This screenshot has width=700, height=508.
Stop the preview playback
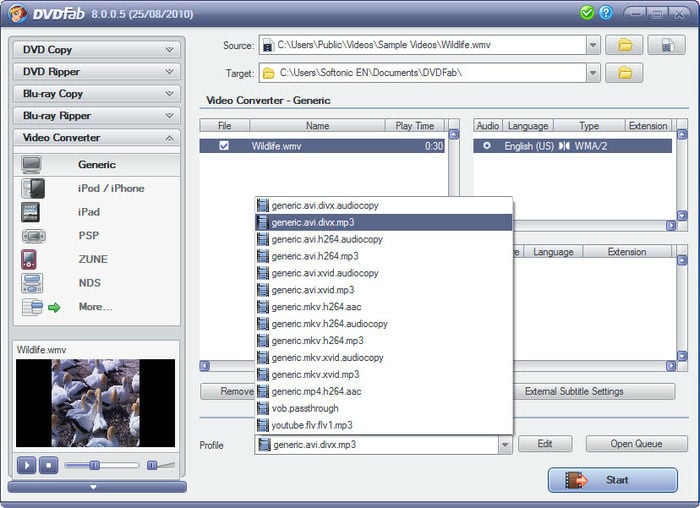(49, 466)
